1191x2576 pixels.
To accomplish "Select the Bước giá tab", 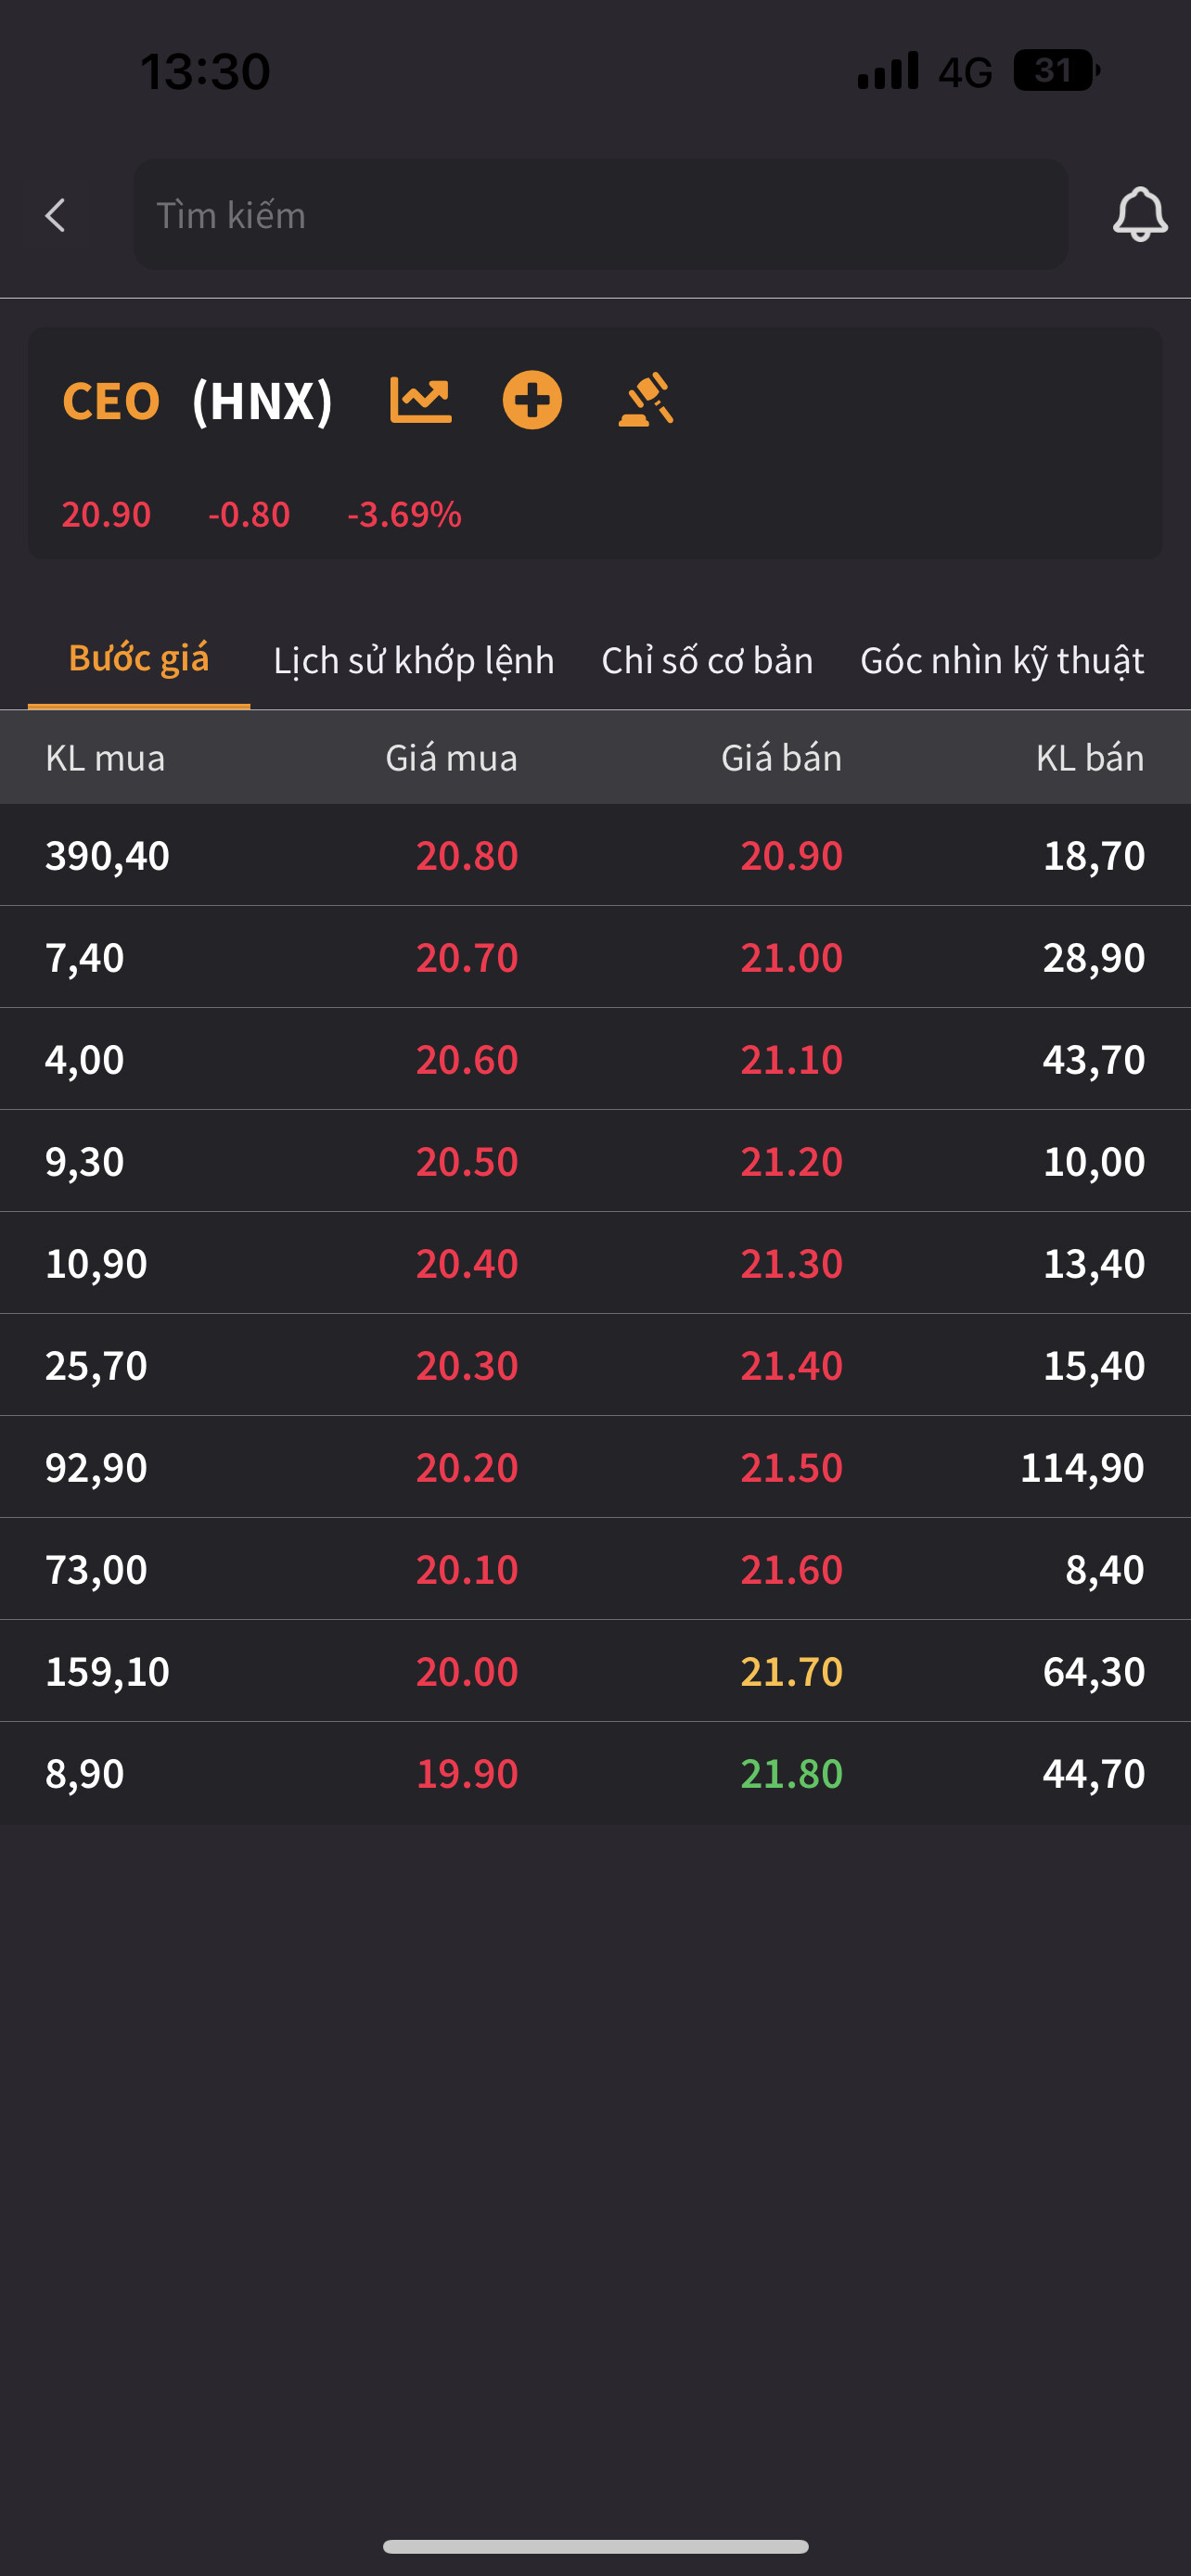I will pos(139,659).
